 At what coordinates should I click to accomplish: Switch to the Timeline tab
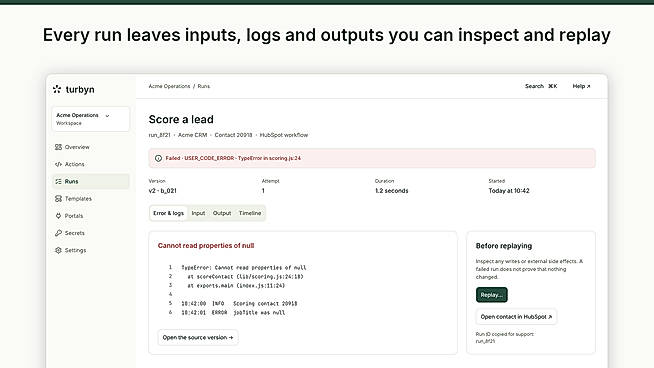(x=250, y=213)
